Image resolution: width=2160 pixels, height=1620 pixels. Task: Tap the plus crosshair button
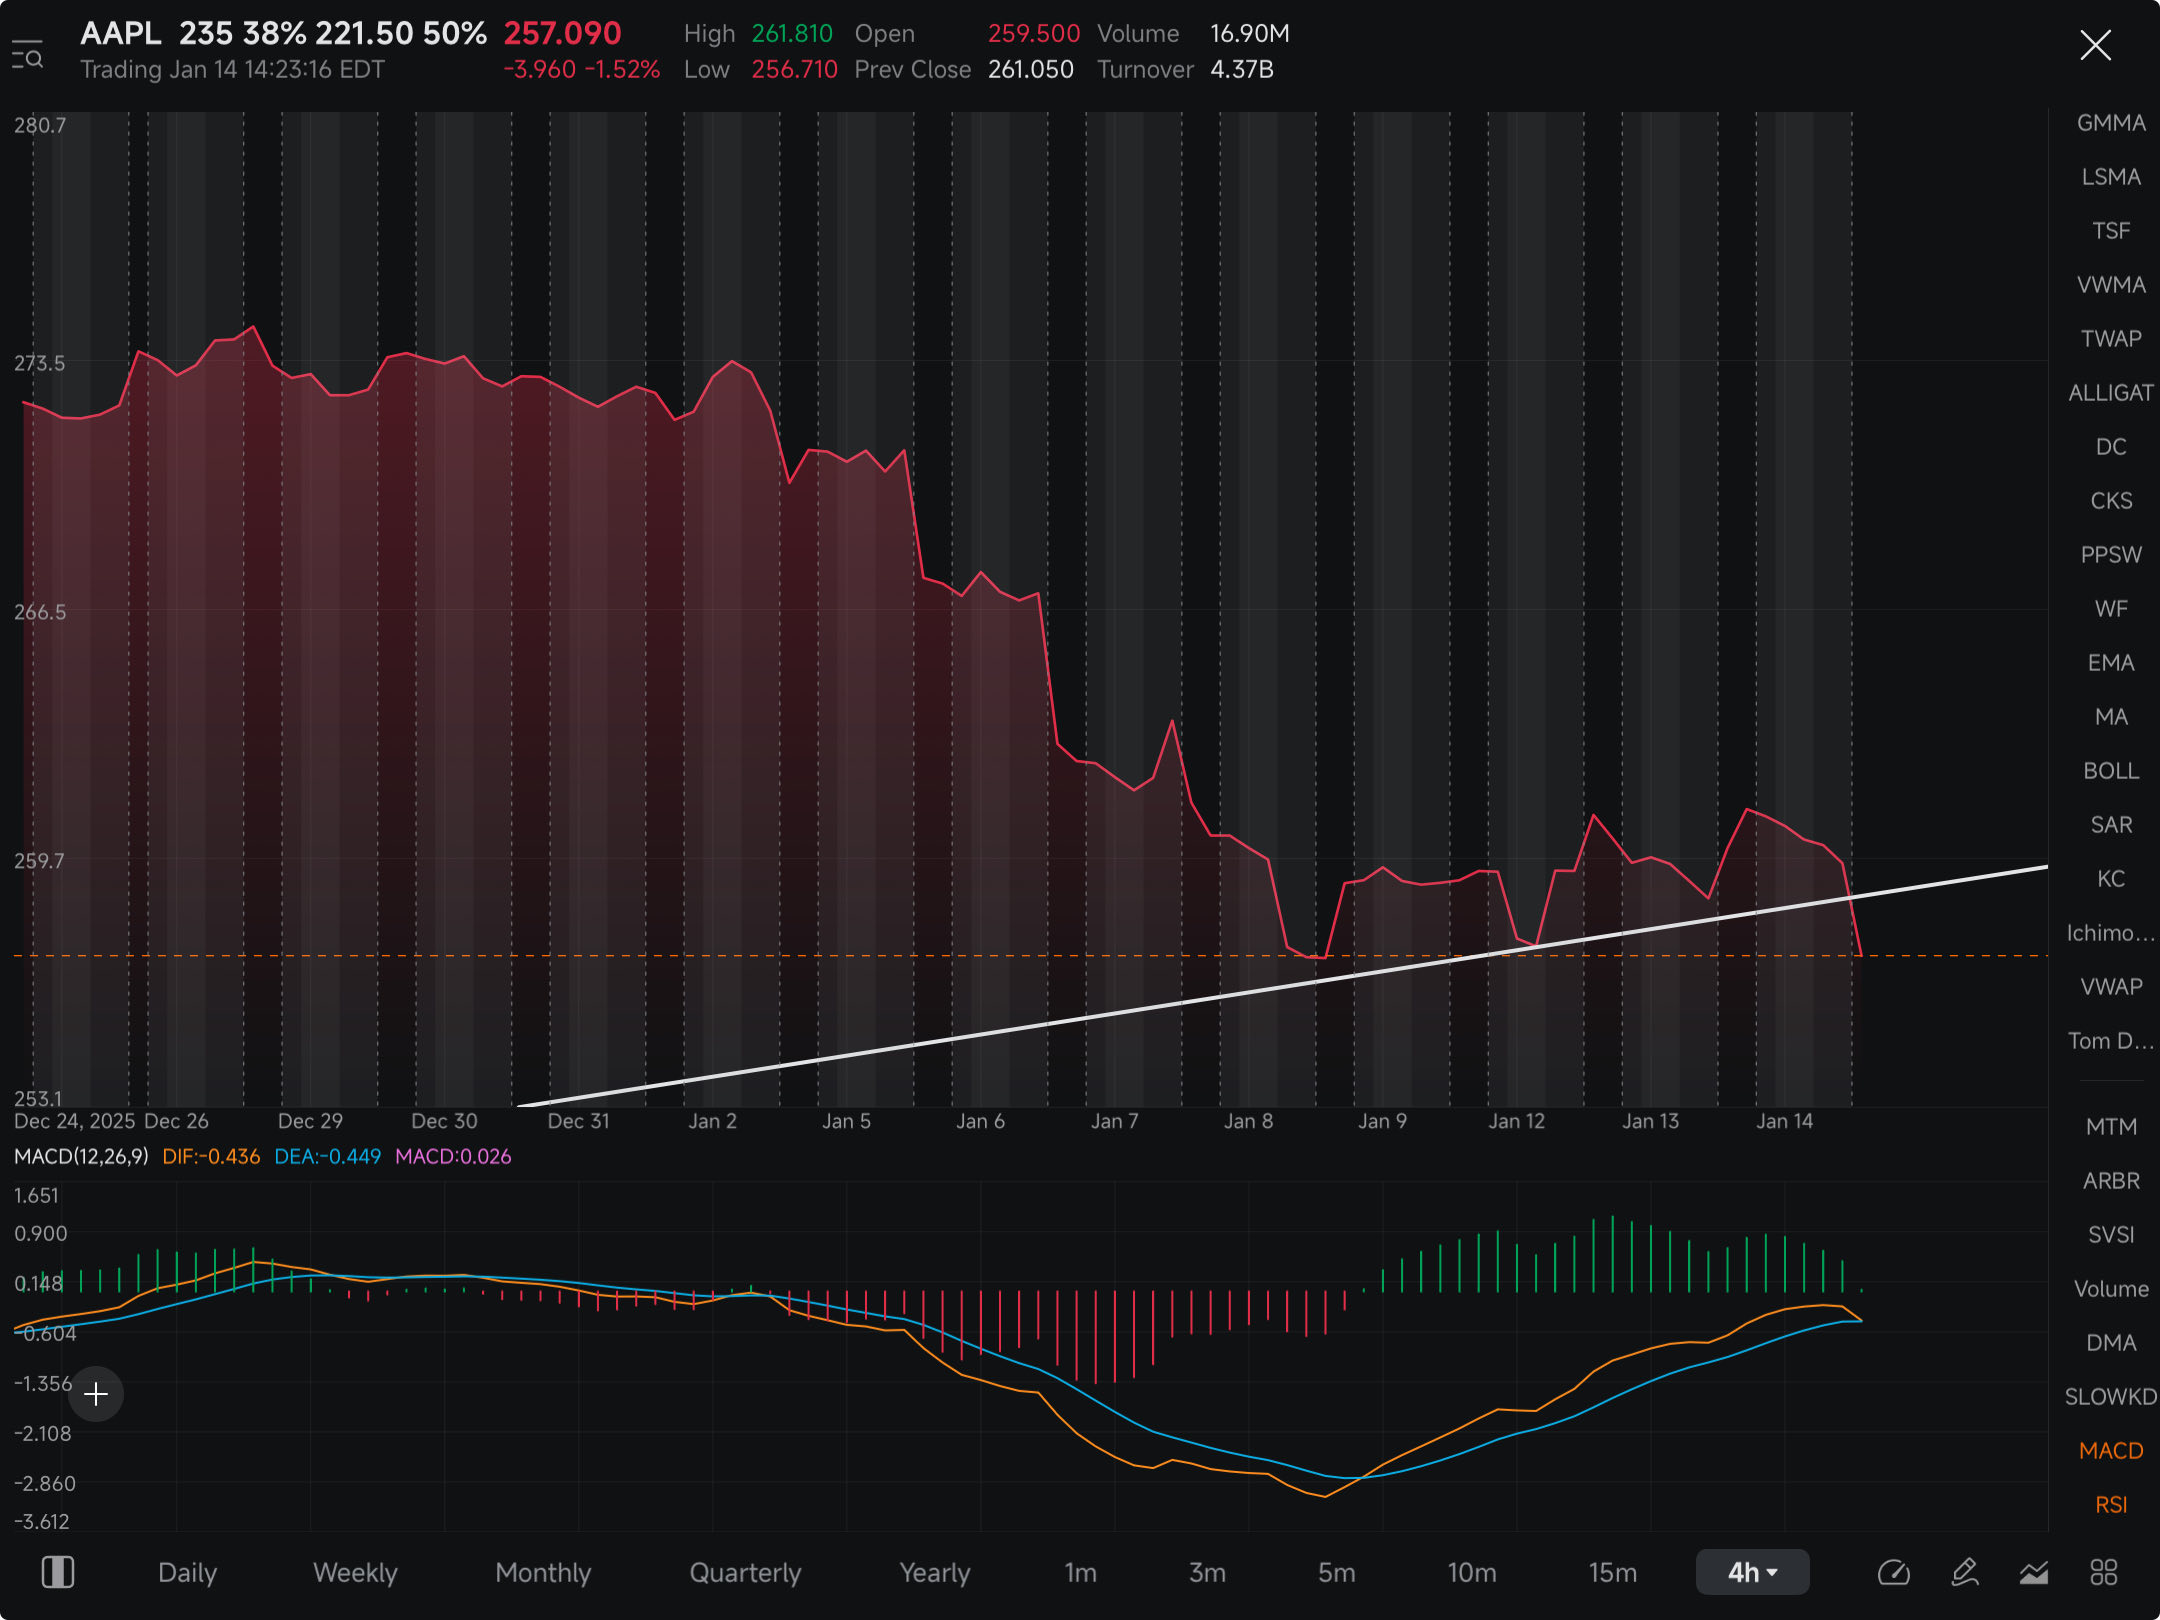[x=96, y=1394]
